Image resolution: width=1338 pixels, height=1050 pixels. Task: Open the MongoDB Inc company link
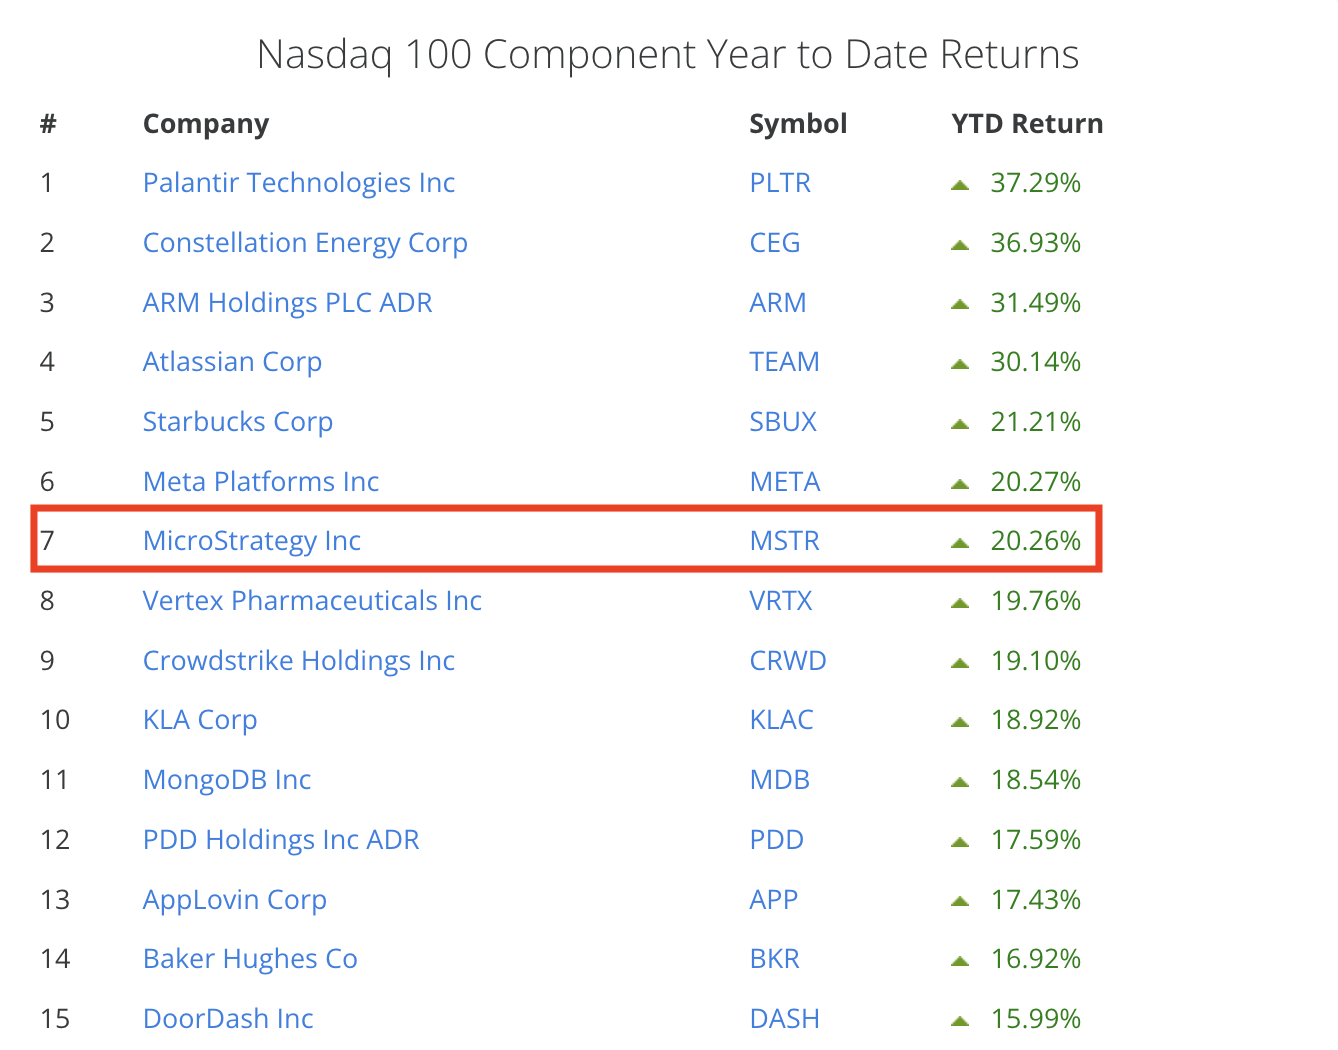227,780
